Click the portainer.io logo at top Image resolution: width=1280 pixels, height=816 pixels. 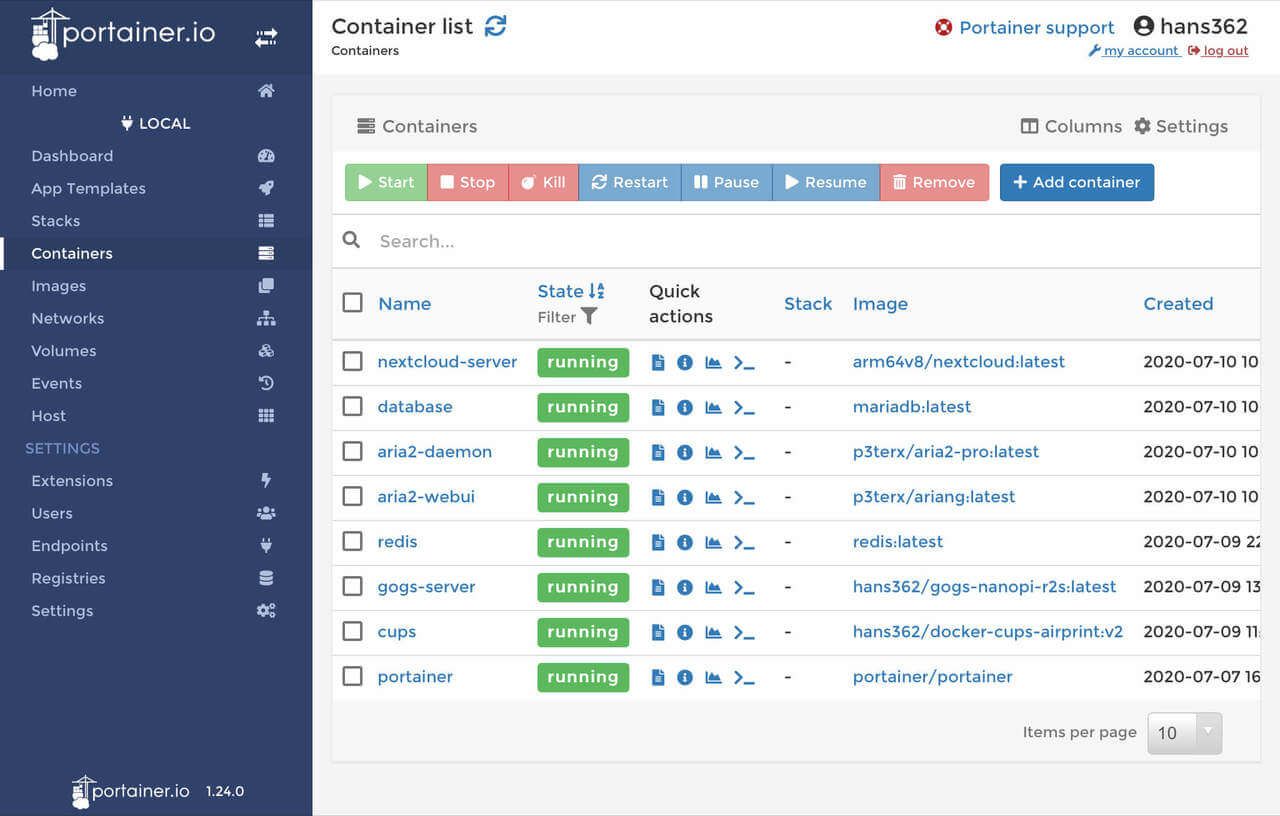pos(123,33)
